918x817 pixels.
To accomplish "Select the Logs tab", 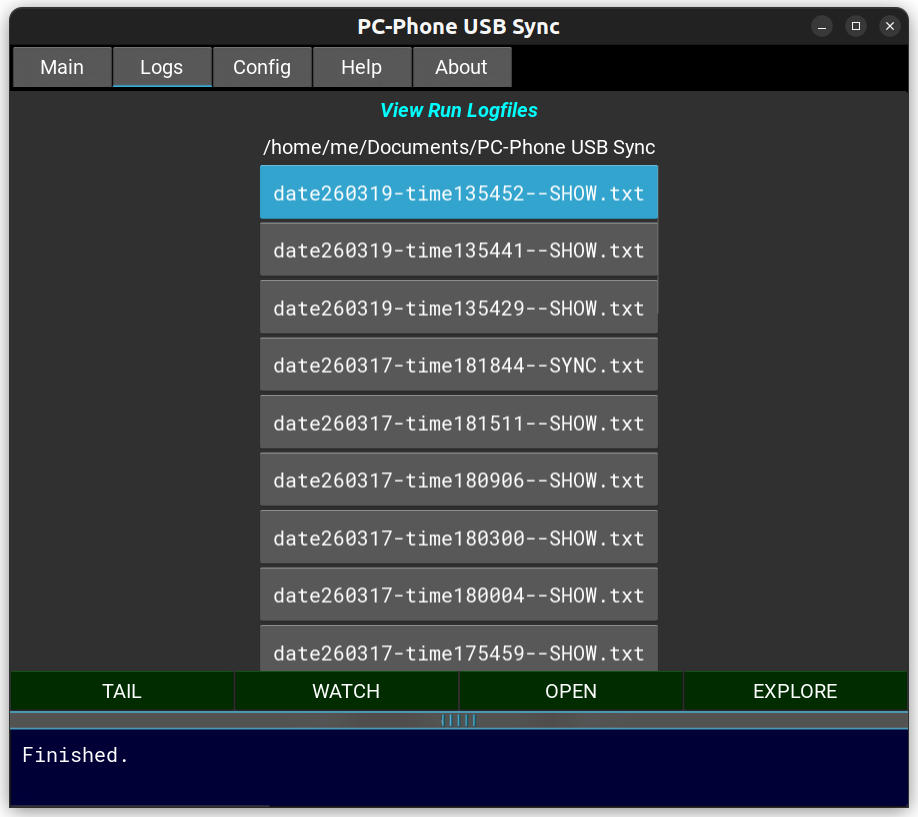I will click(x=162, y=68).
